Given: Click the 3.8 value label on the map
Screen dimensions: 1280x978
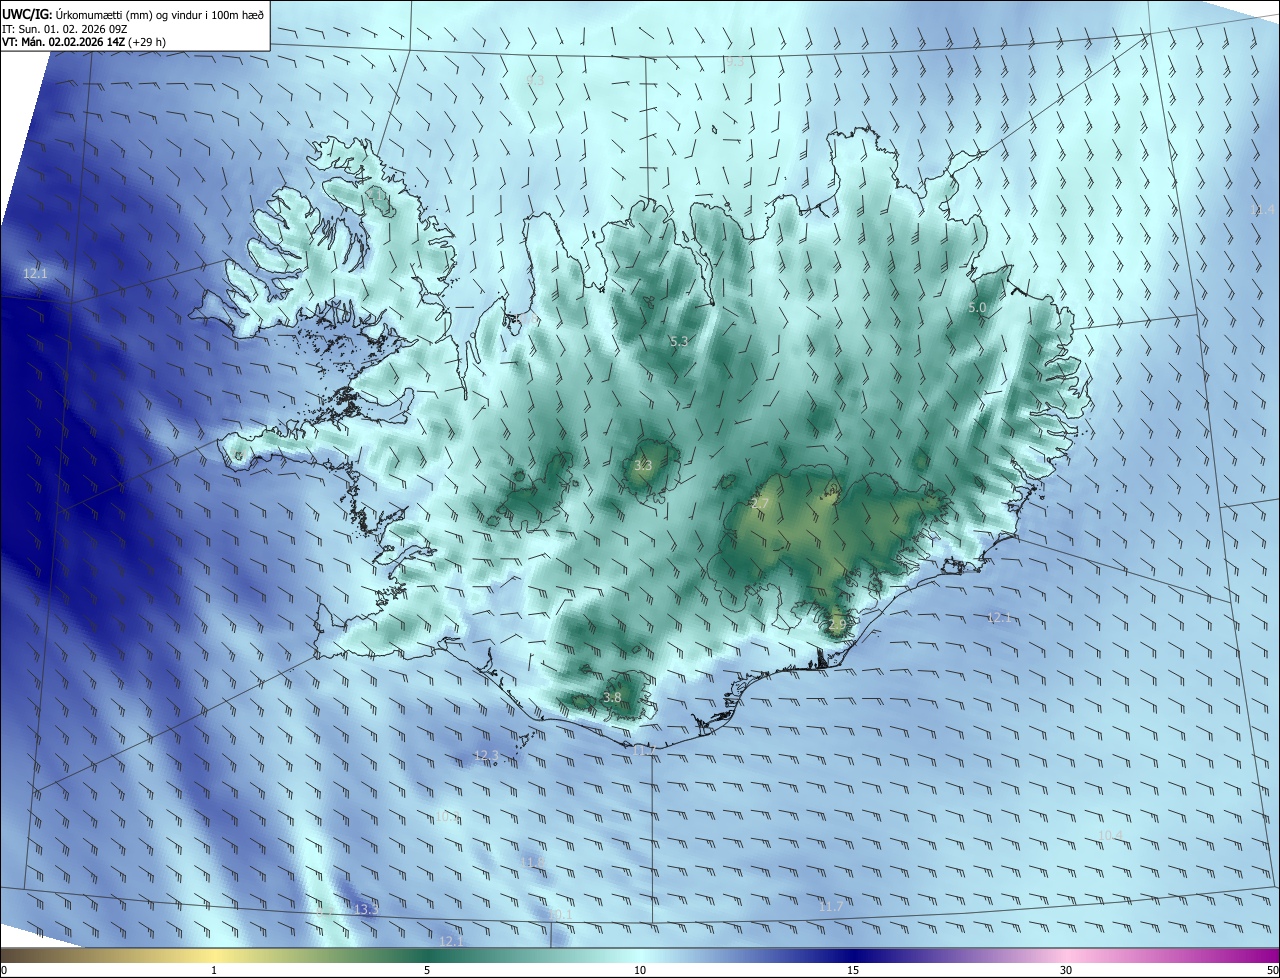Looking at the screenshot, I should [x=613, y=698].
